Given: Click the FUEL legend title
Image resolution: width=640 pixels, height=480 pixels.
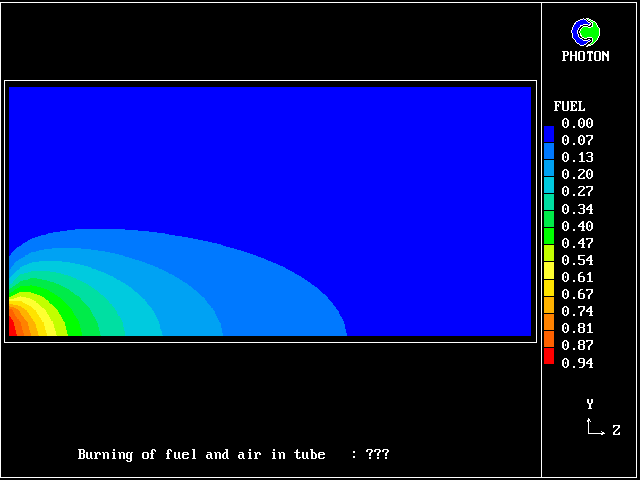Looking at the screenshot, I should coord(569,106).
